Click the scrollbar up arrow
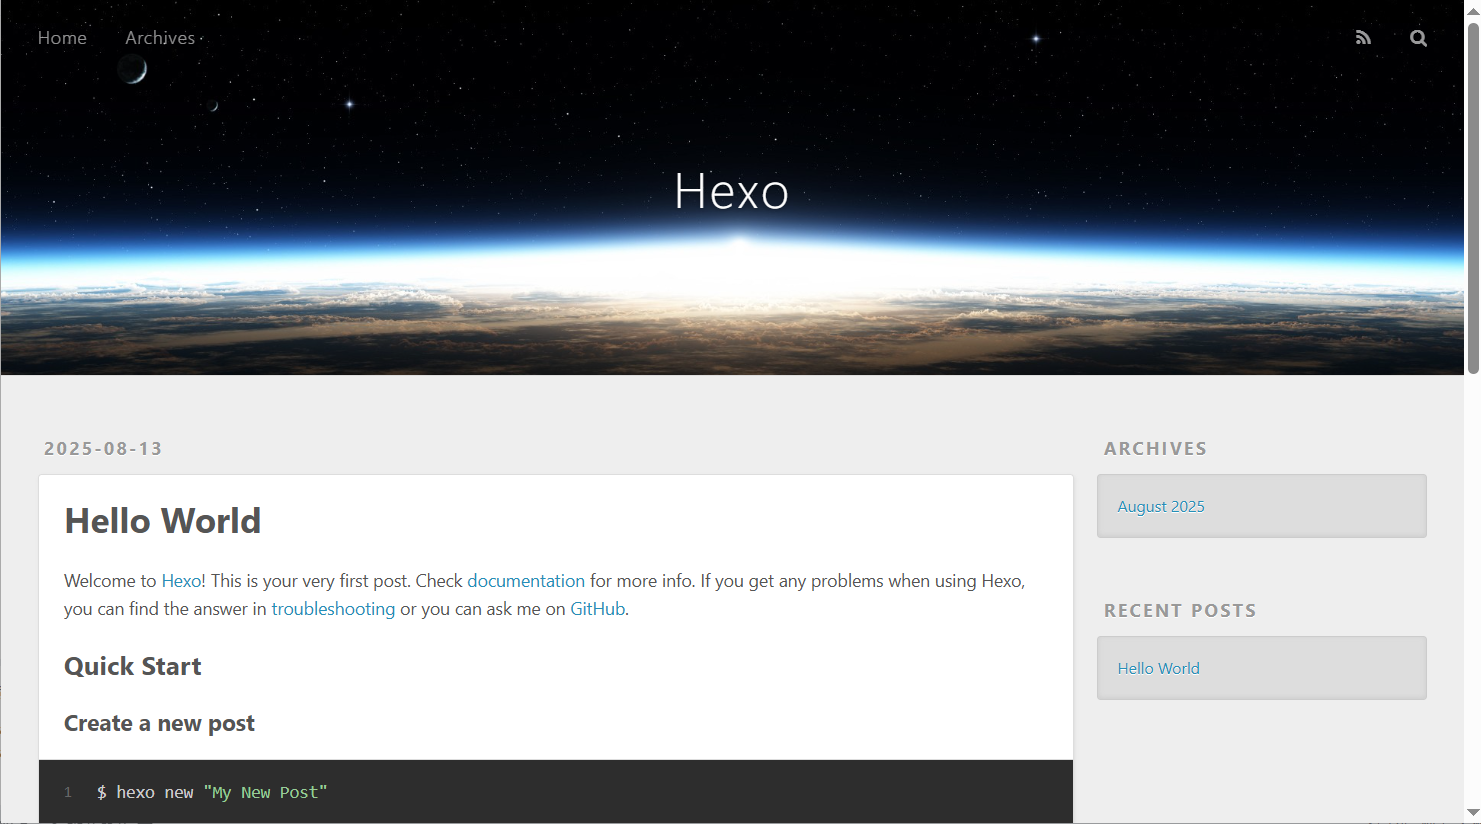1481x824 pixels. pos(1472,9)
